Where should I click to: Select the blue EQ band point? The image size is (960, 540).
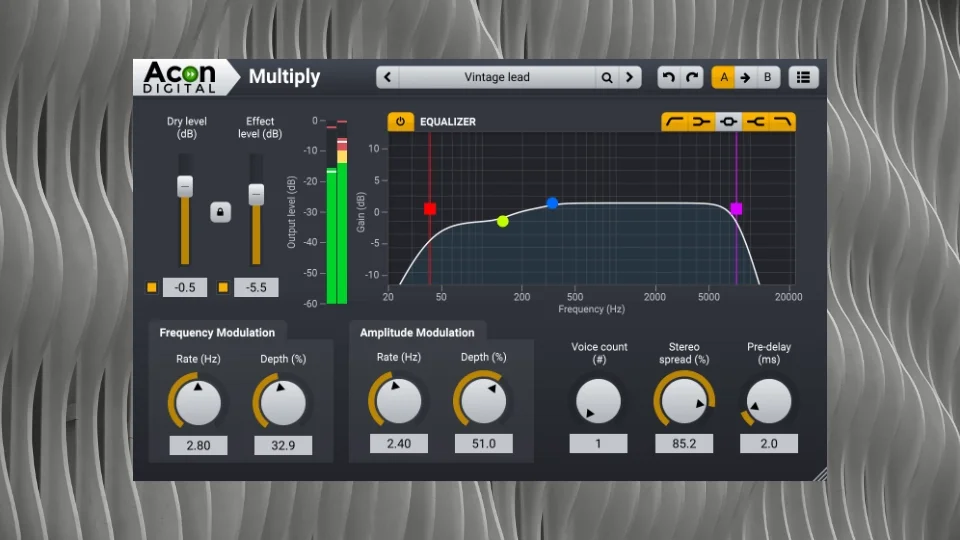552,203
